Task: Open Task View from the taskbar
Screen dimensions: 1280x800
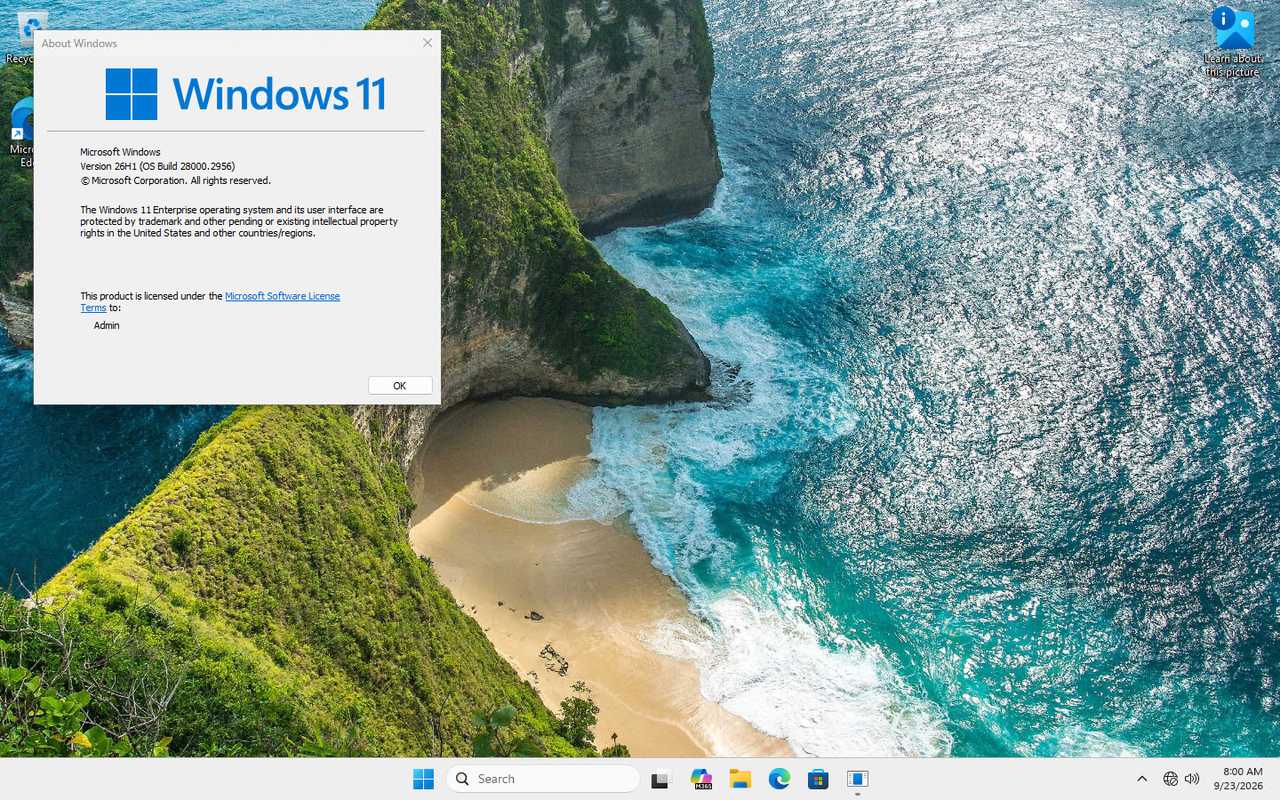Action: [x=660, y=779]
